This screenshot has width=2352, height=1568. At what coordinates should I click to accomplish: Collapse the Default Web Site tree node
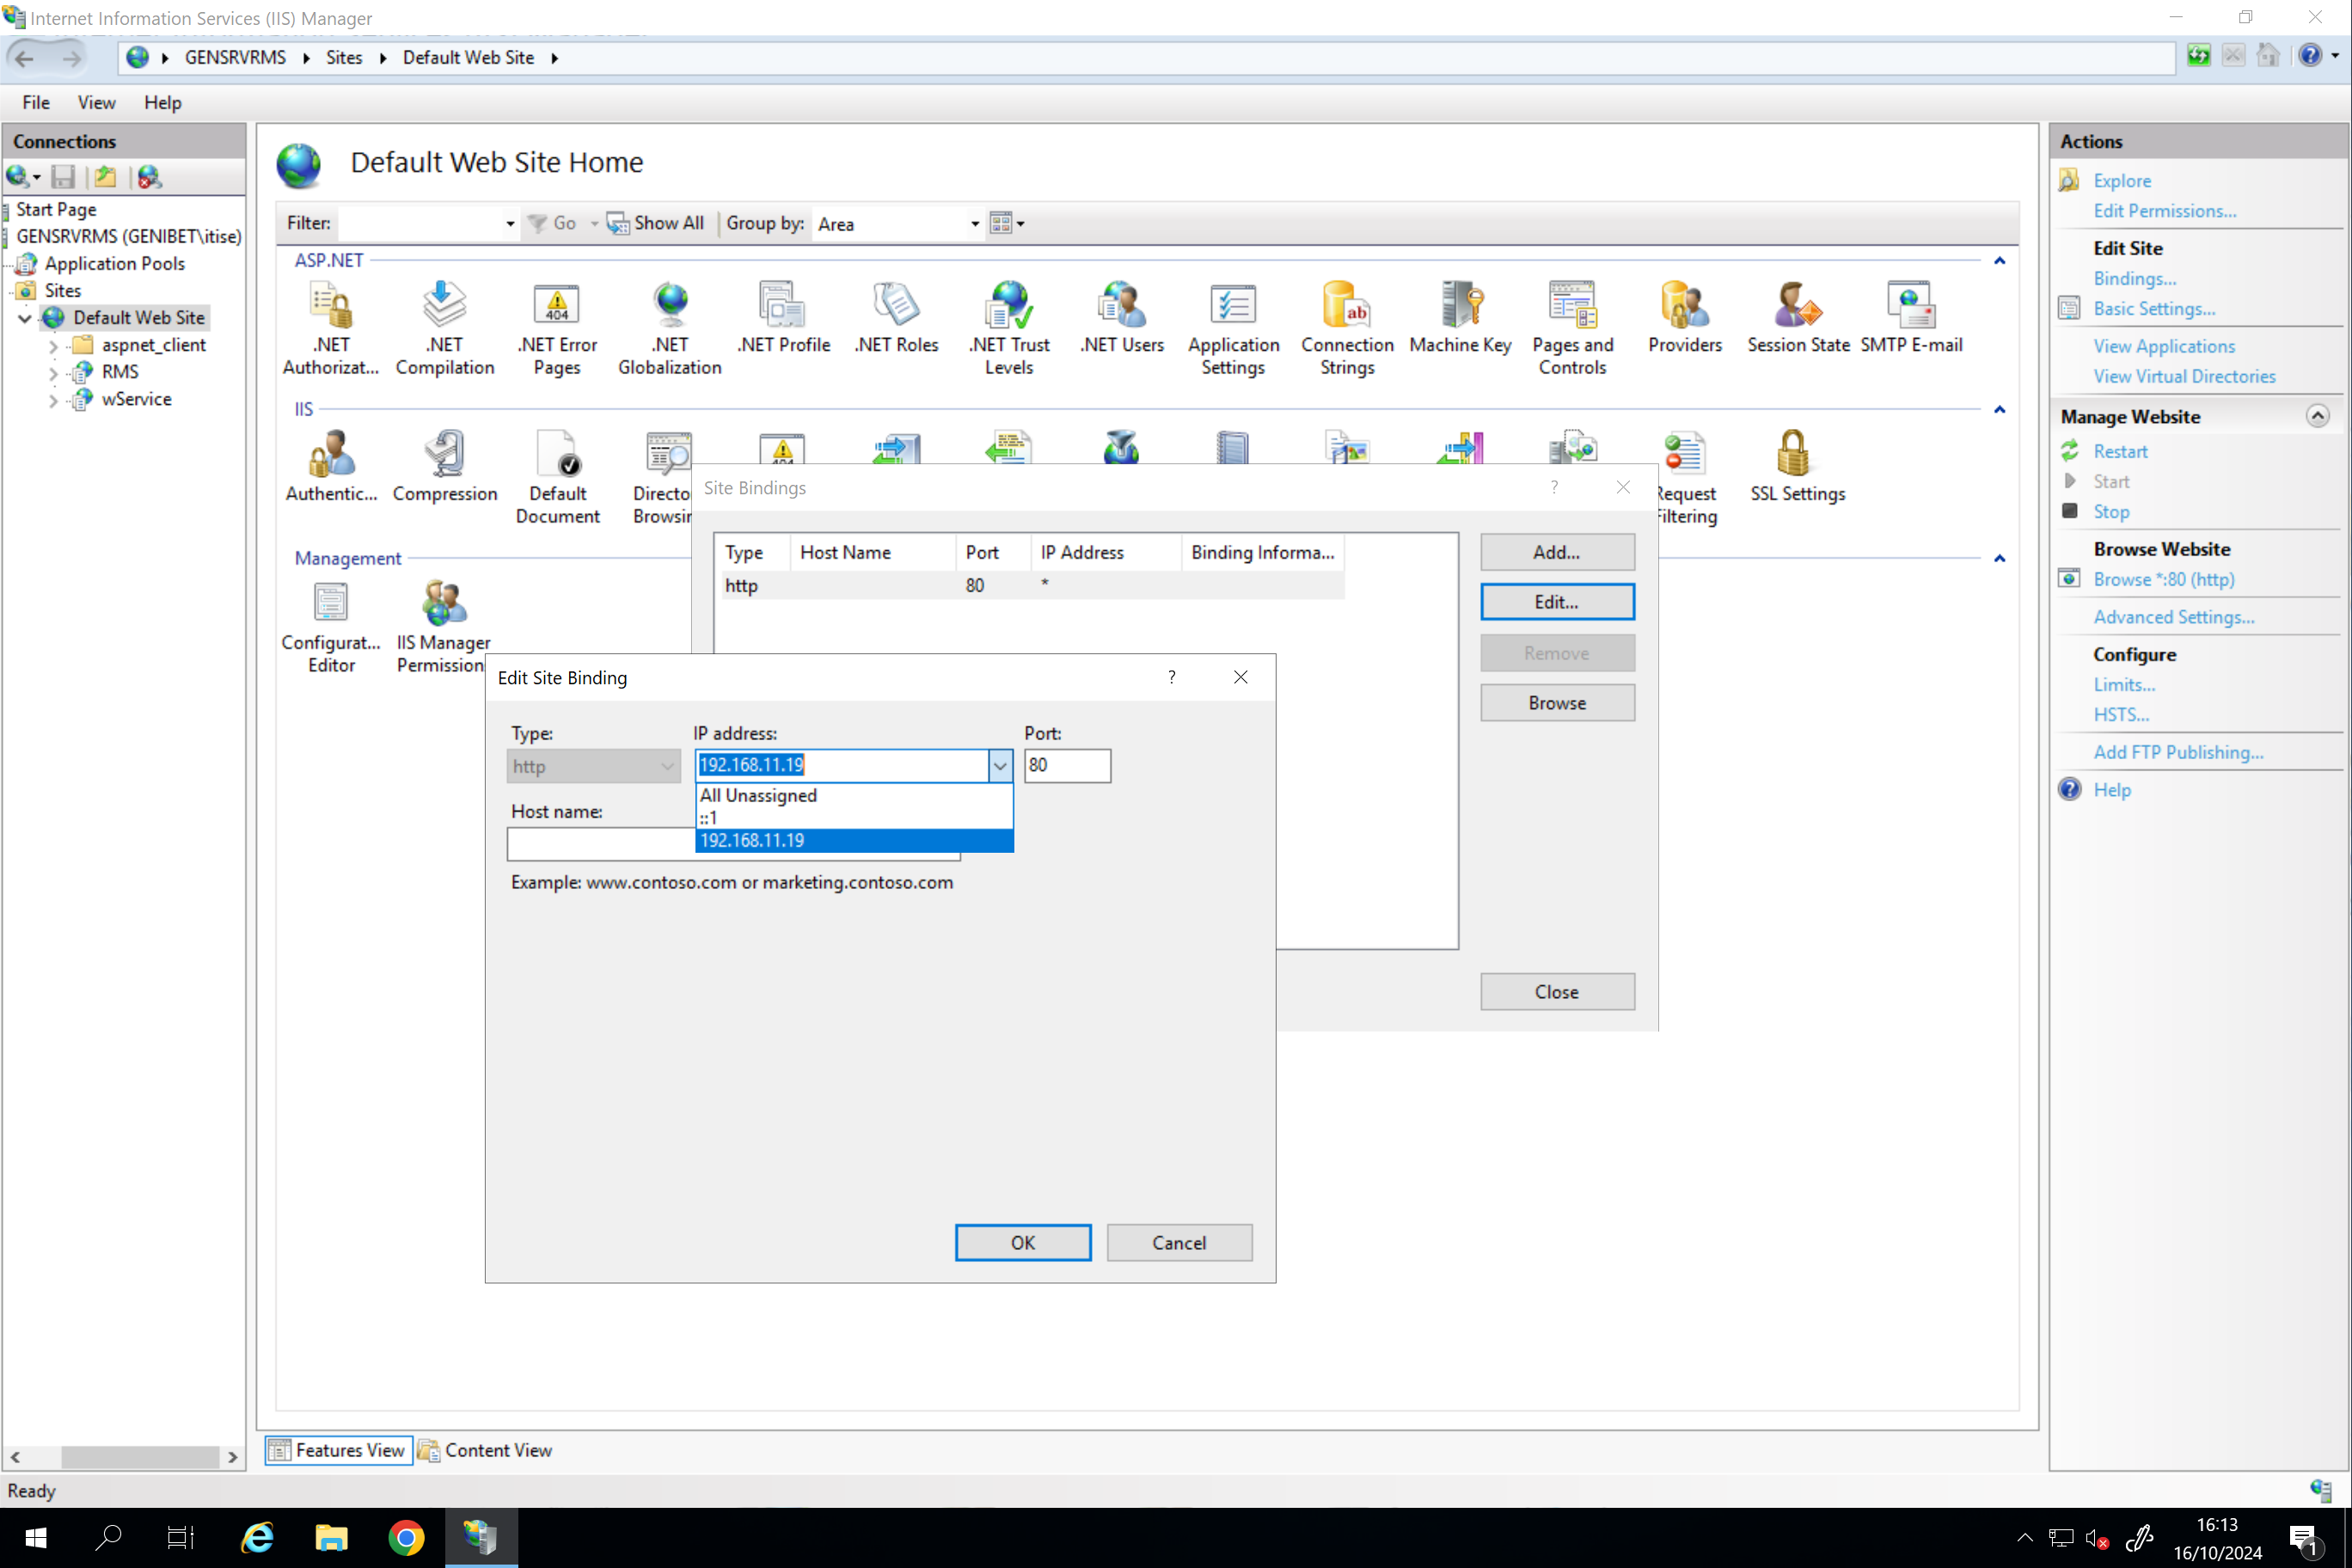pos(25,318)
